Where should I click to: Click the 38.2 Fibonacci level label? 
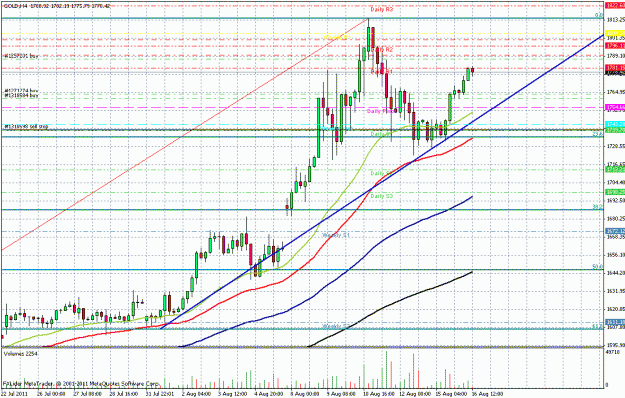[597, 207]
